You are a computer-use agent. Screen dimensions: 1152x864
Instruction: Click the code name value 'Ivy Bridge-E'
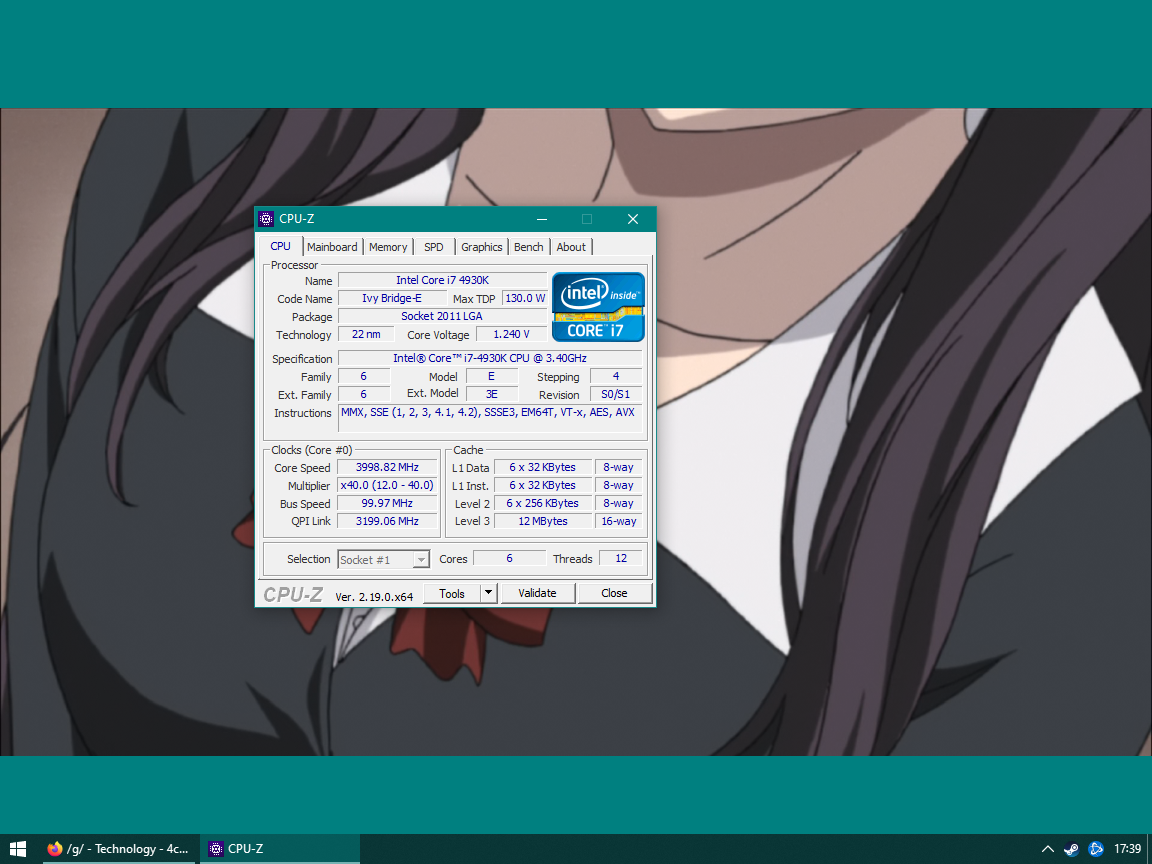coord(392,298)
